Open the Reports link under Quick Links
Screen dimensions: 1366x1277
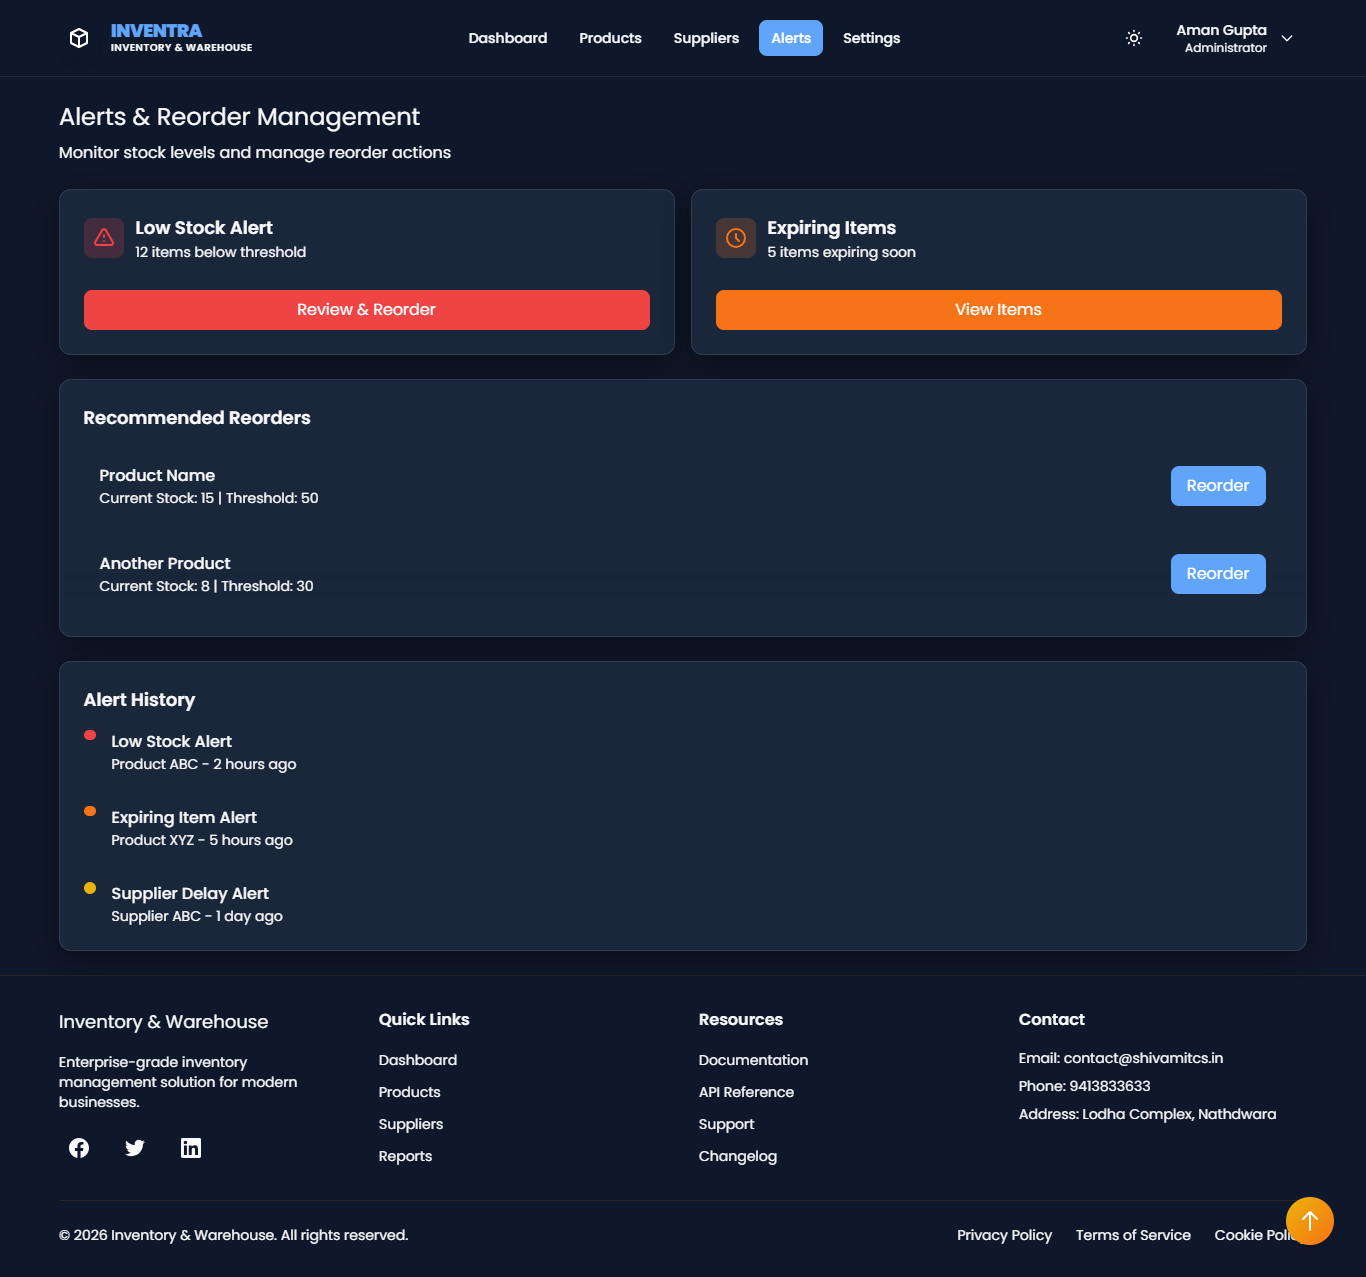[406, 1156]
